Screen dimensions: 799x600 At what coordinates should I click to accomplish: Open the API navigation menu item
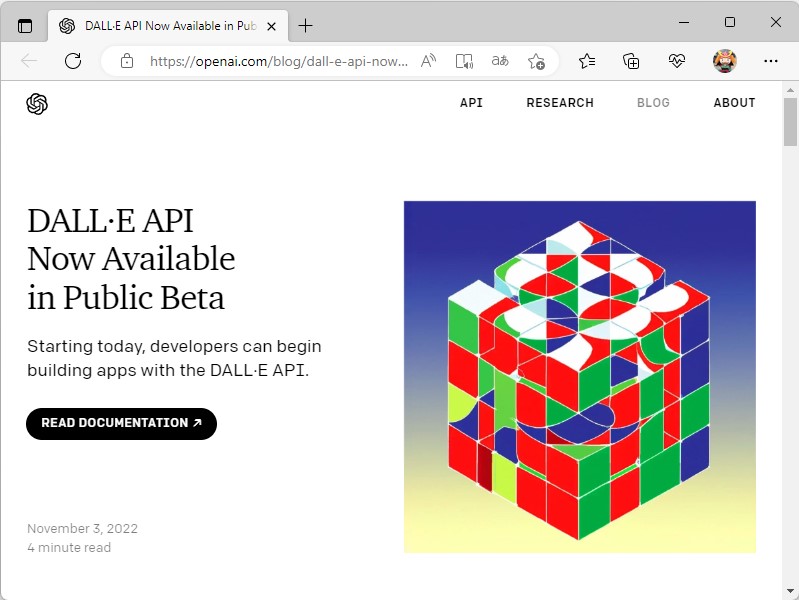(471, 103)
